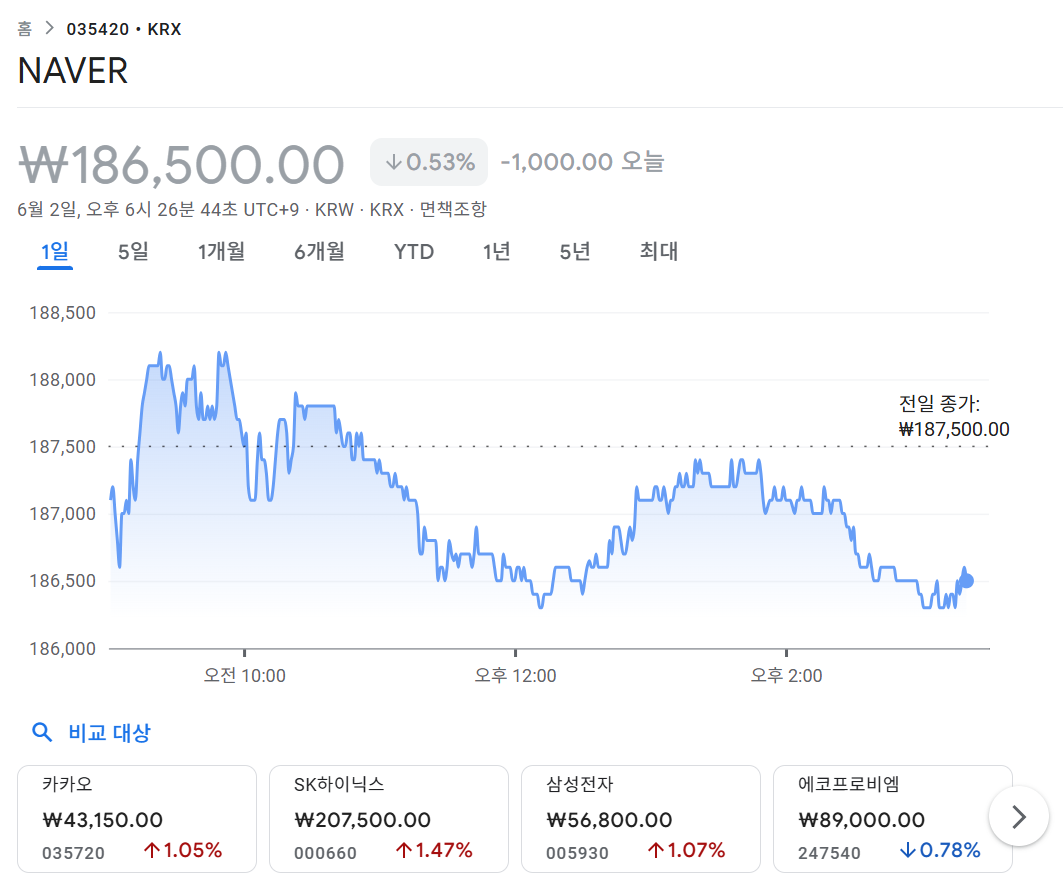Viewport: 1063px width, 896px height.
Task: Open the 삼성전자 stock card
Action: coord(641,819)
